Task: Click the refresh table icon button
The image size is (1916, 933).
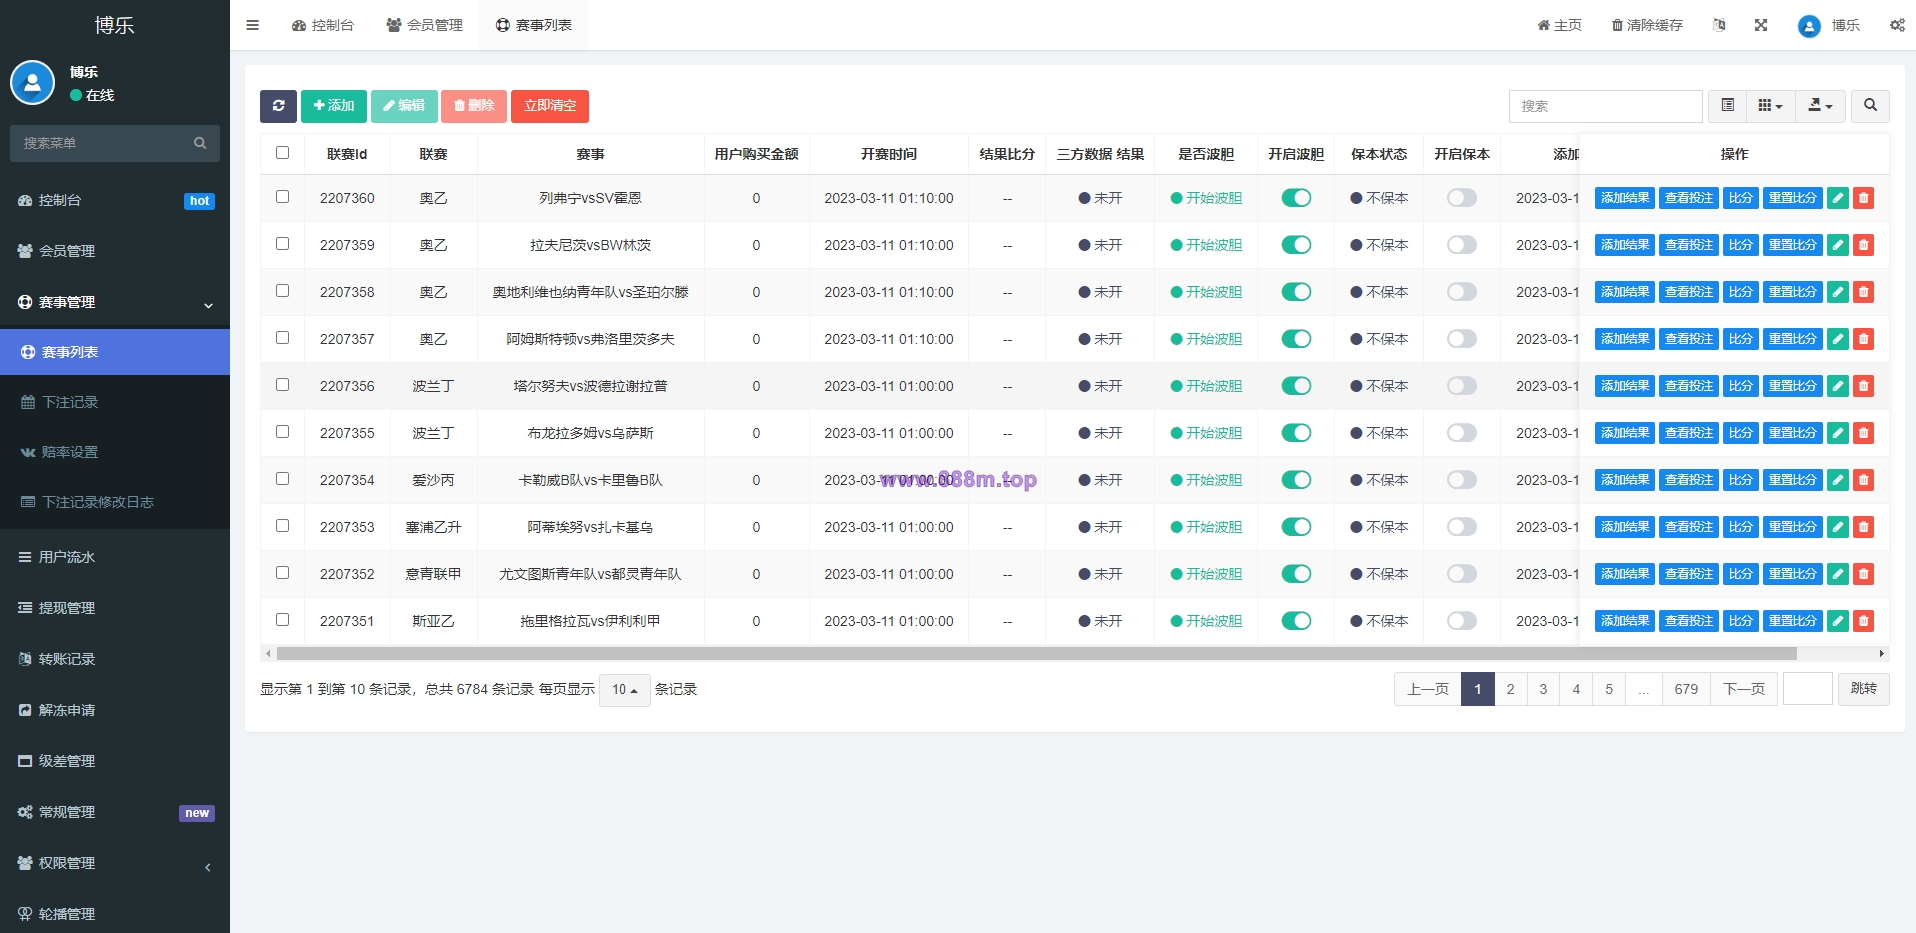Action: pos(278,106)
